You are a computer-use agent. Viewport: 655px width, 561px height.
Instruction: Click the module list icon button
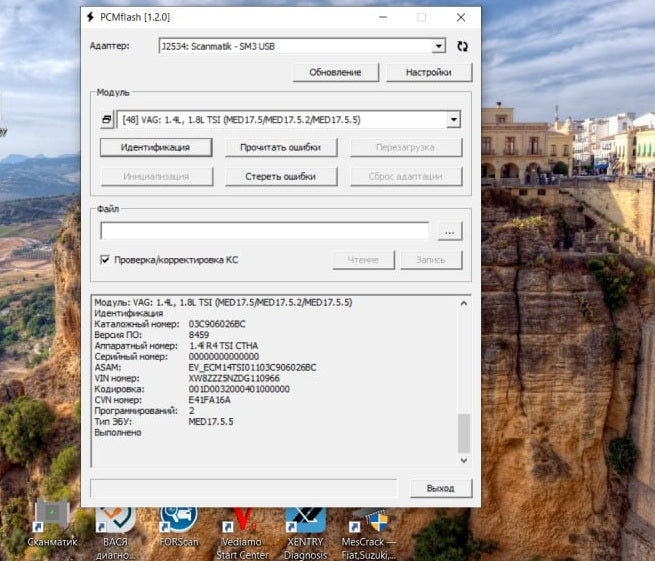pos(107,120)
